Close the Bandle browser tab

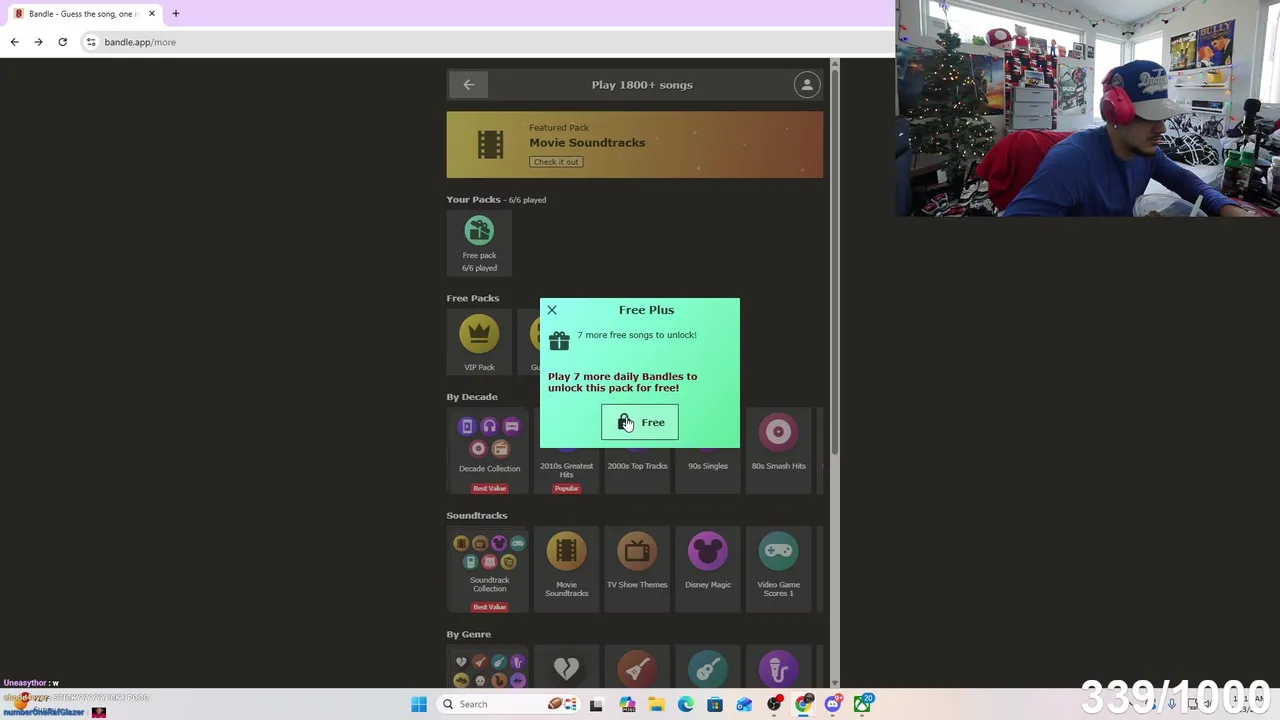(152, 14)
